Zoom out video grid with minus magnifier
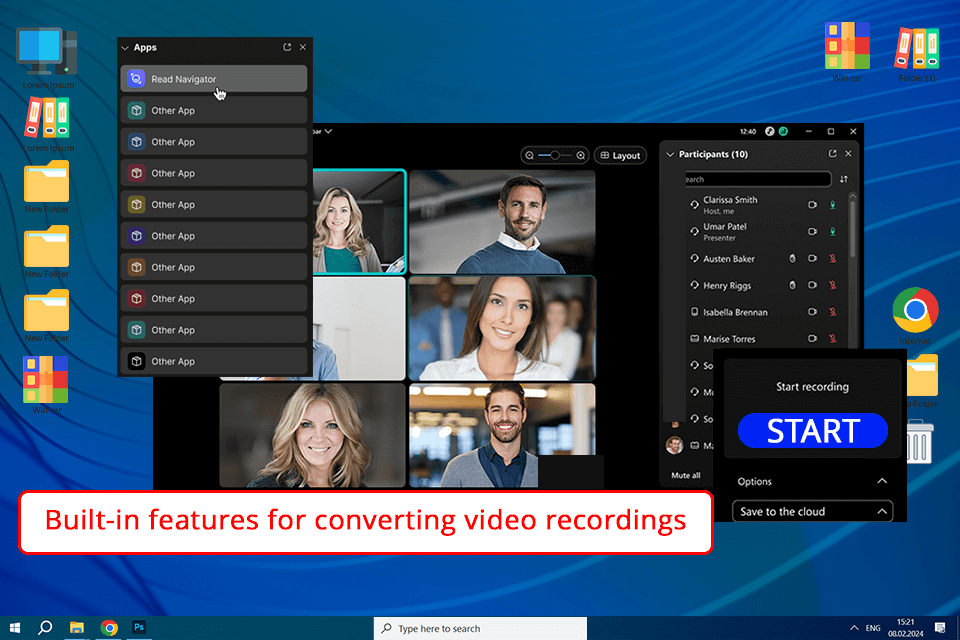Image resolution: width=960 pixels, height=640 pixels. click(x=530, y=156)
